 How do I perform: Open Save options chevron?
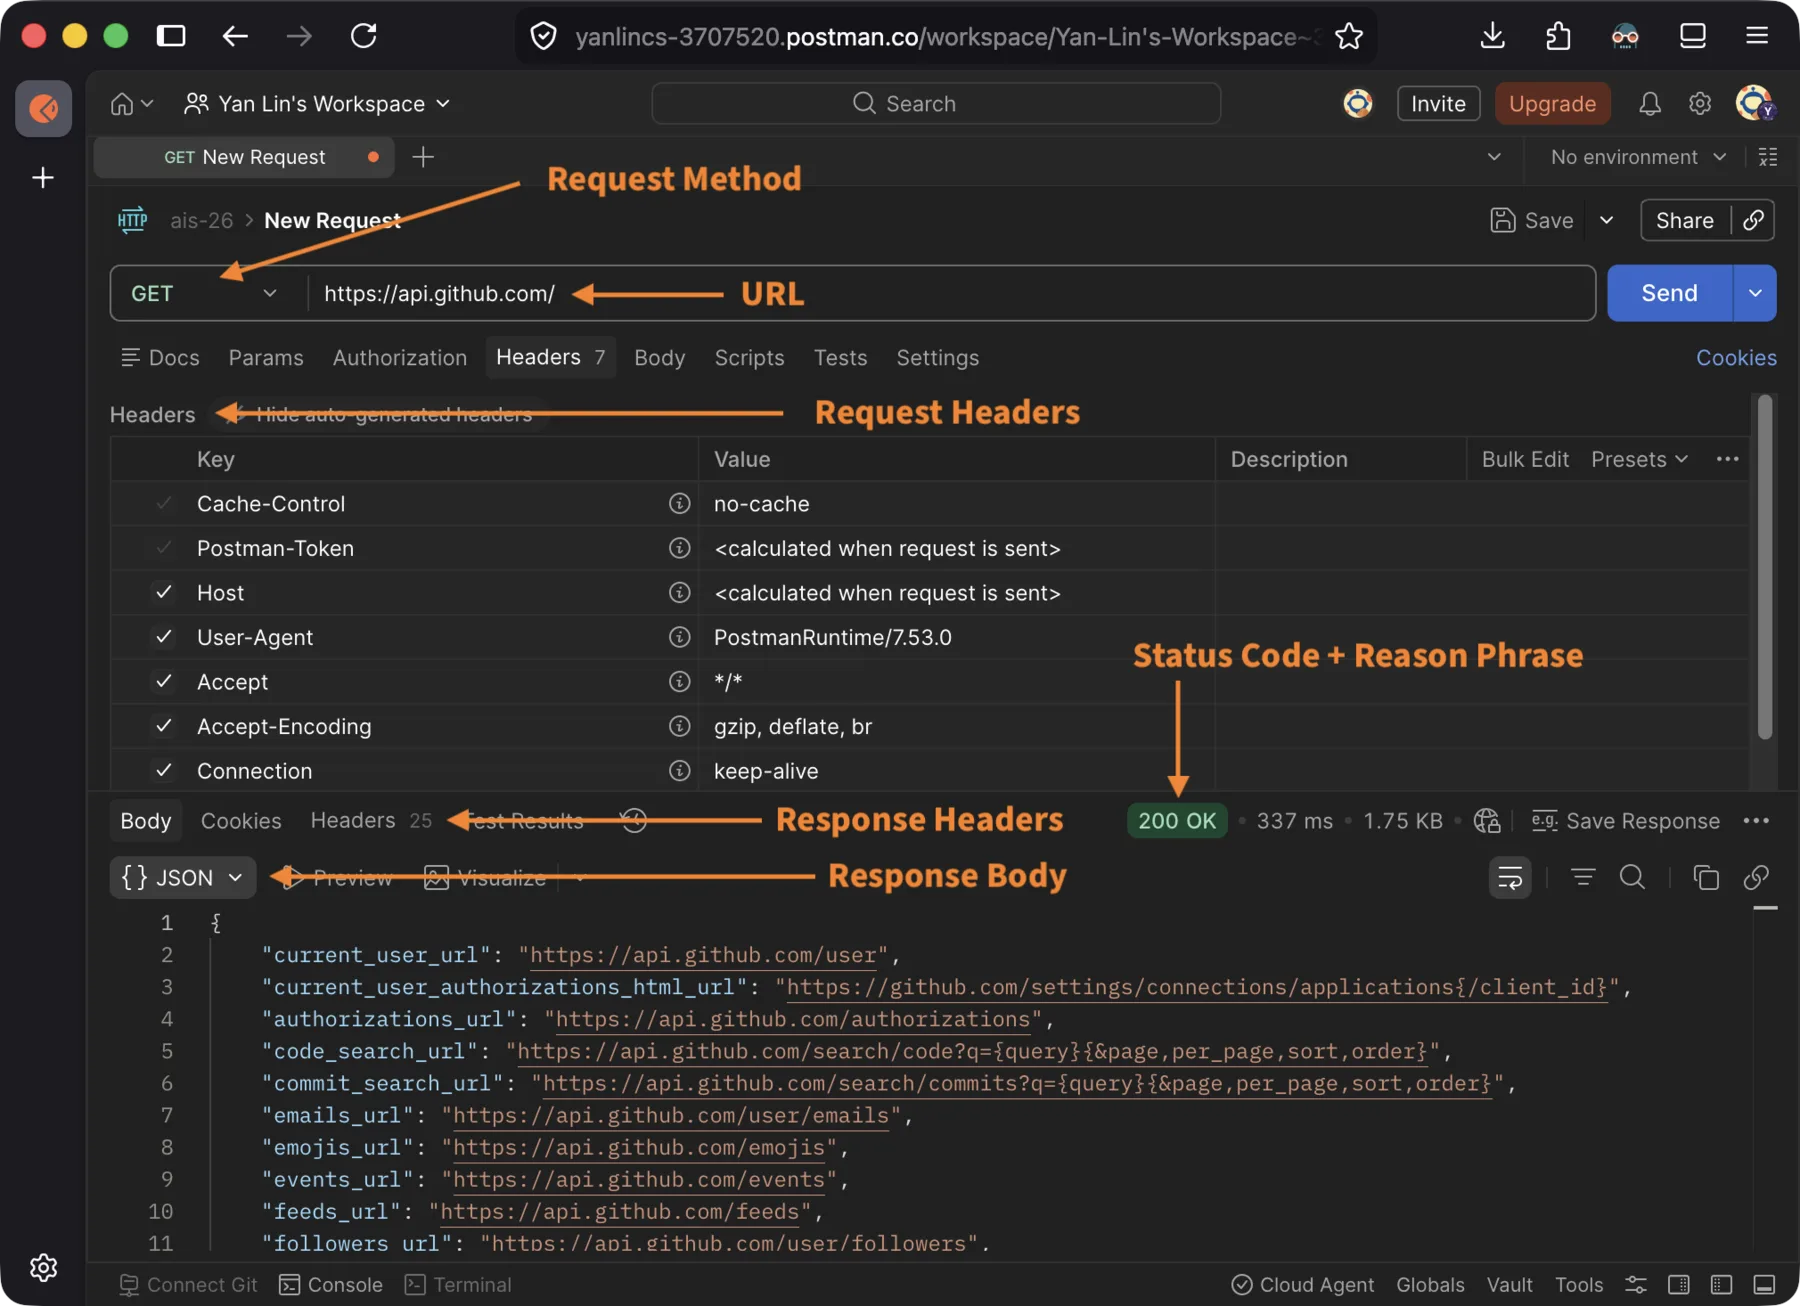[x=1606, y=220]
